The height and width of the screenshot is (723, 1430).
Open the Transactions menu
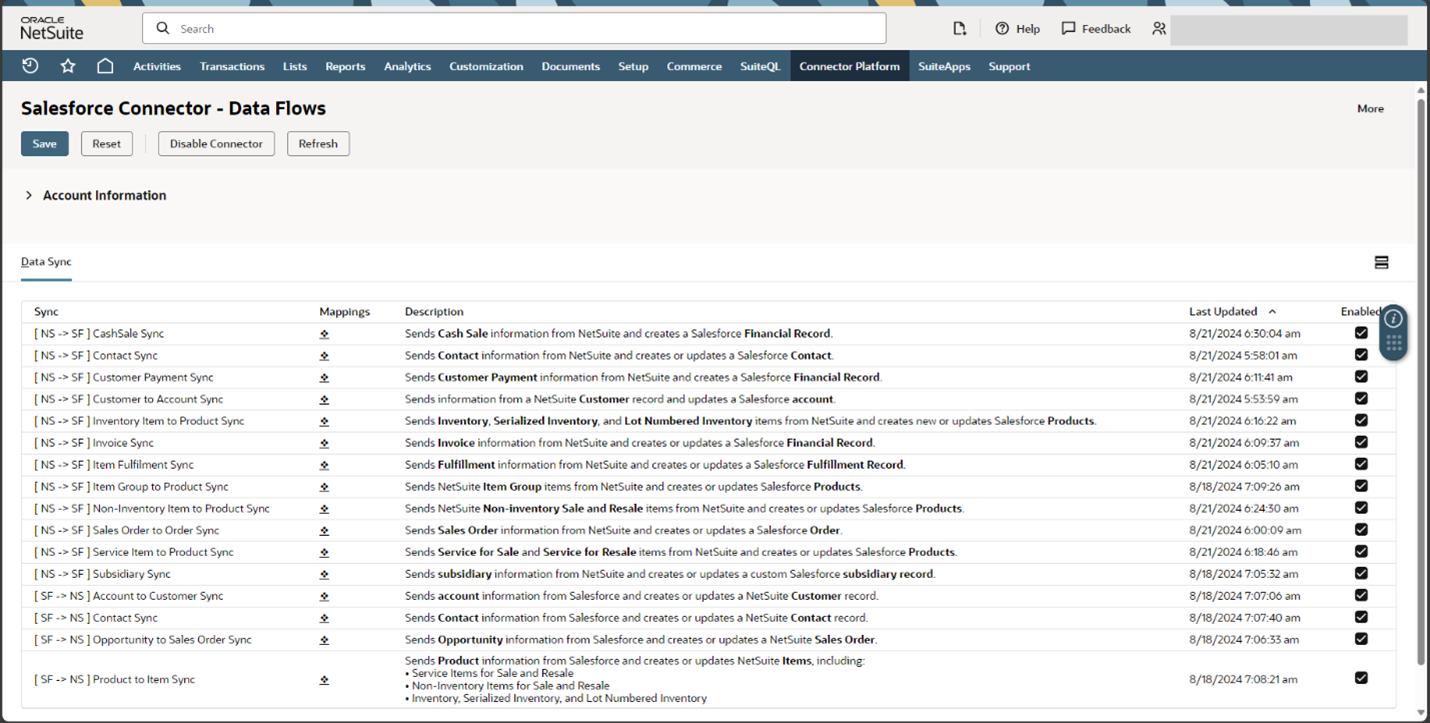click(x=232, y=67)
